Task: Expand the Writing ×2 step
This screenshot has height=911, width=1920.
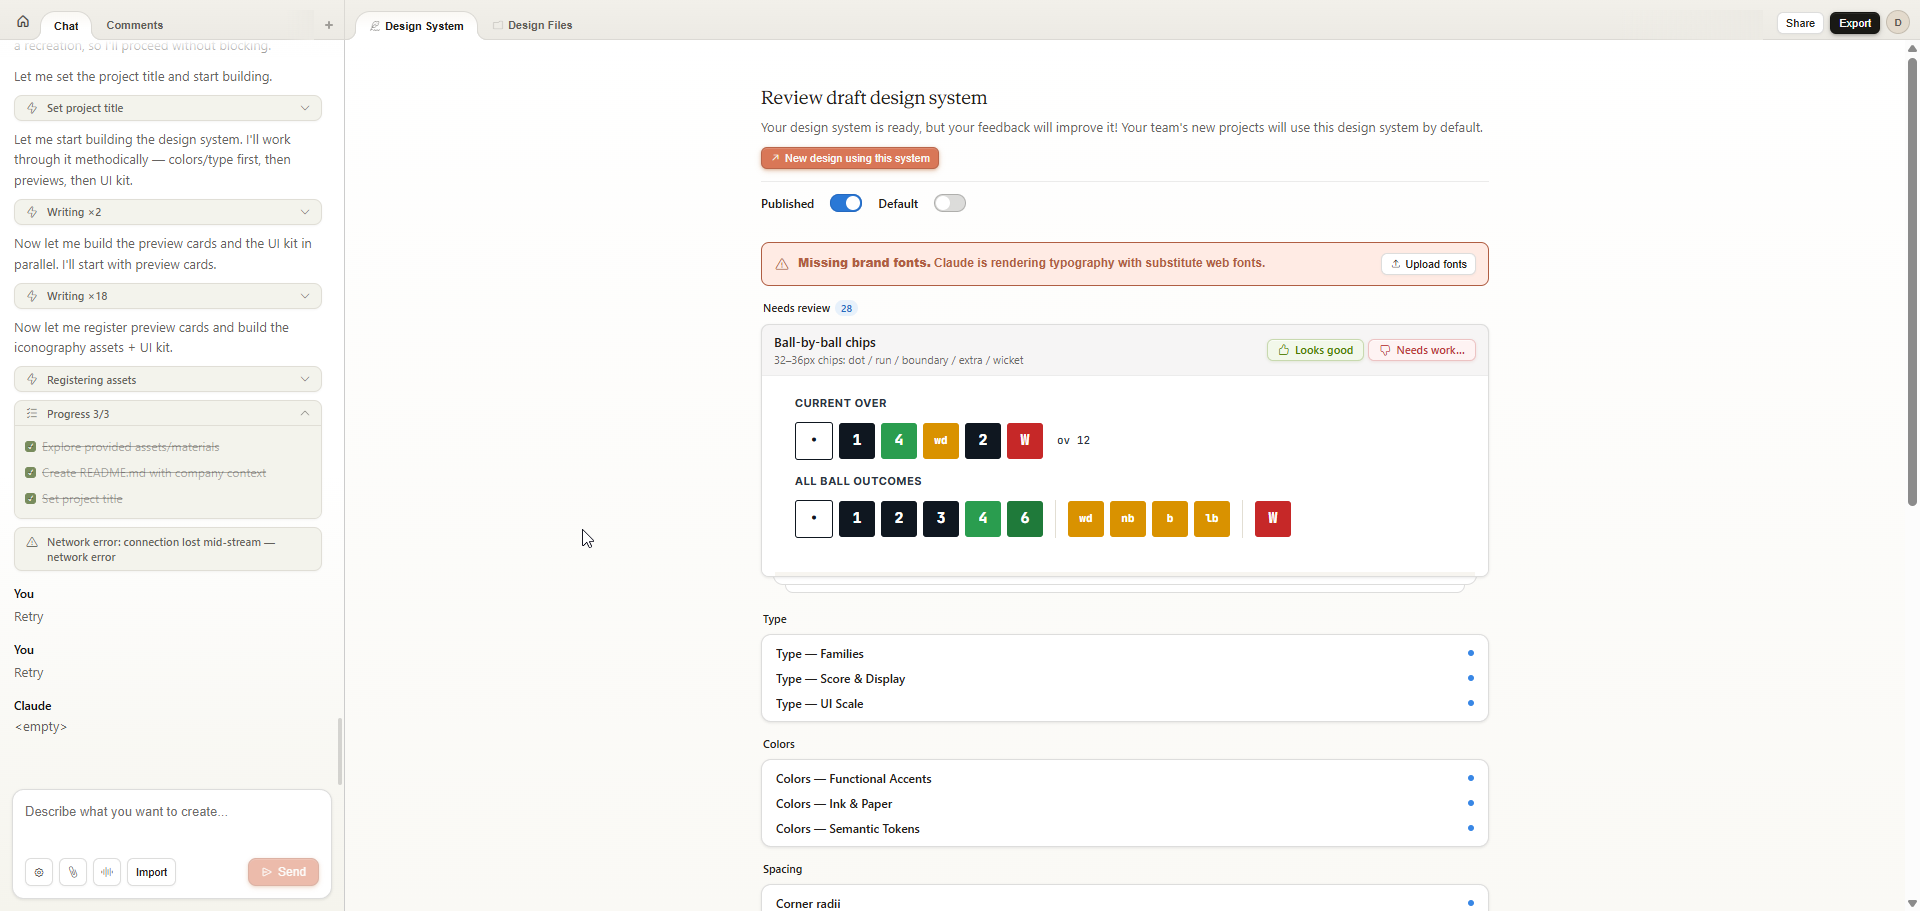Action: click(x=168, y=212)
